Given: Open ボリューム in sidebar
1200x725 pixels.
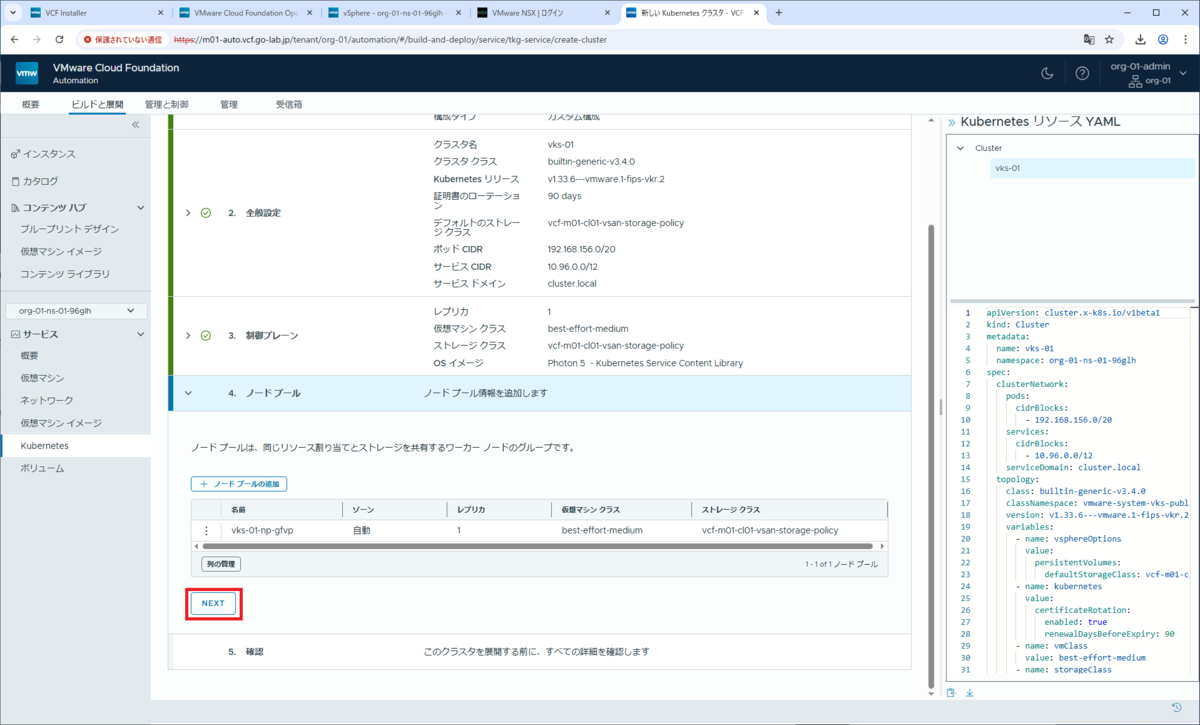Looking at the screenshot, I should coord(42,468).
